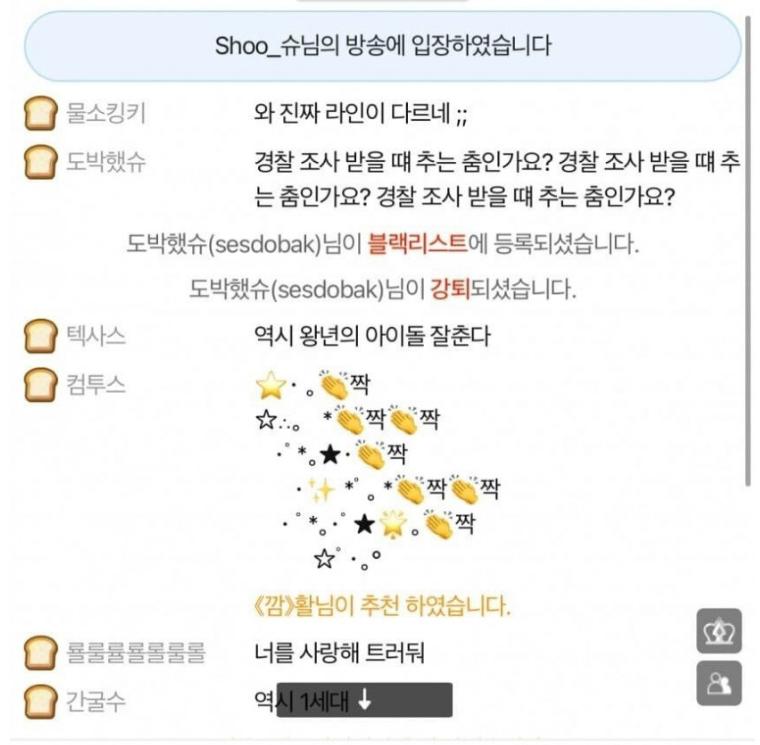Click the Shoo_슈 broadcast entry banner
Image resolution: width=760 pixels, height=745 pixels.
tap(383, 46)
